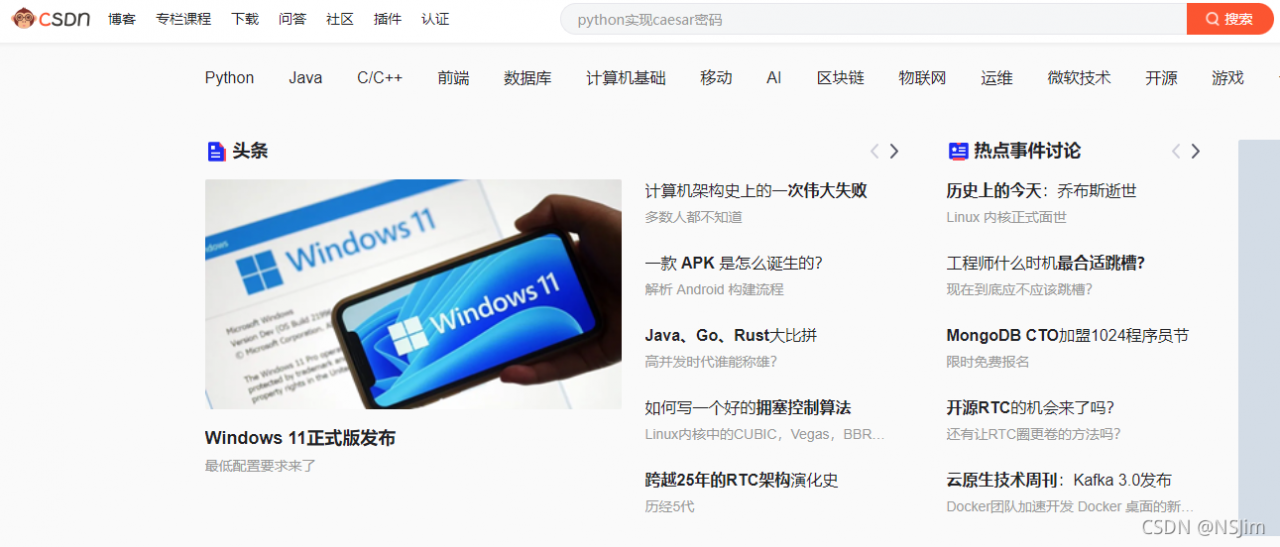
Task: Select the 移动 category tab
Action: [x=716, y=78]
